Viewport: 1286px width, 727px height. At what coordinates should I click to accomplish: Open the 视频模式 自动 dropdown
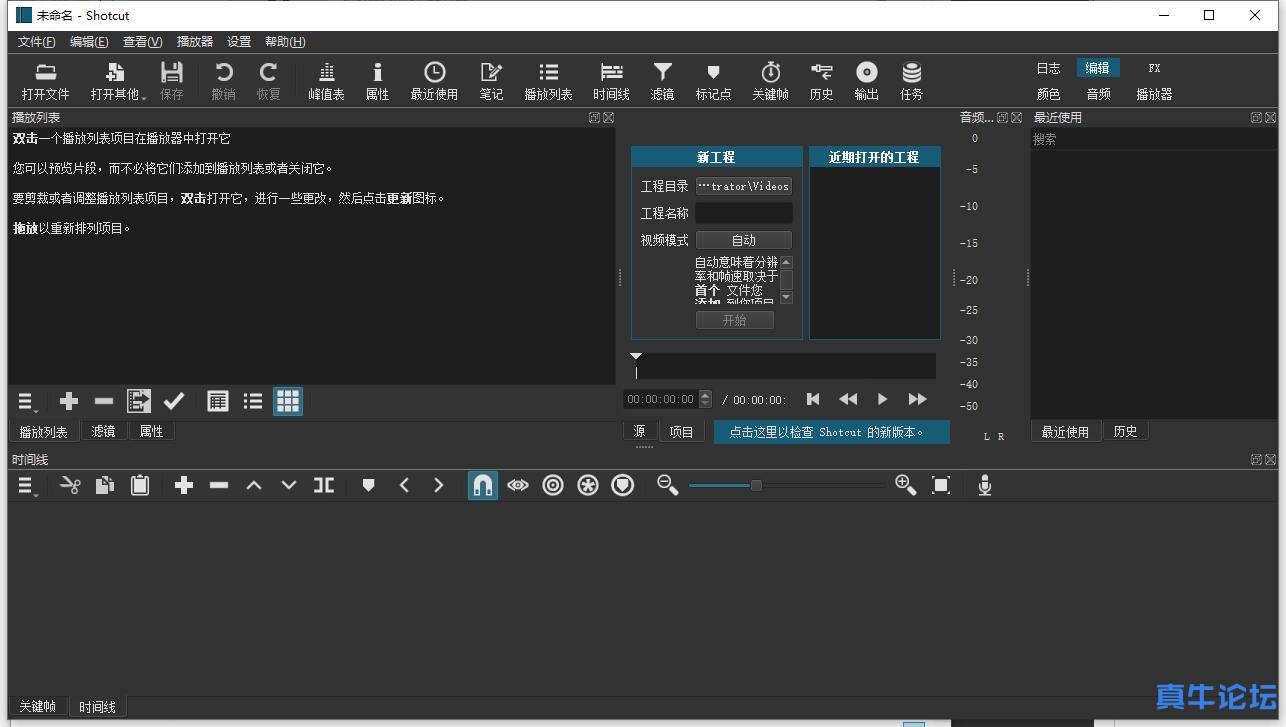[x=743, y=240]
